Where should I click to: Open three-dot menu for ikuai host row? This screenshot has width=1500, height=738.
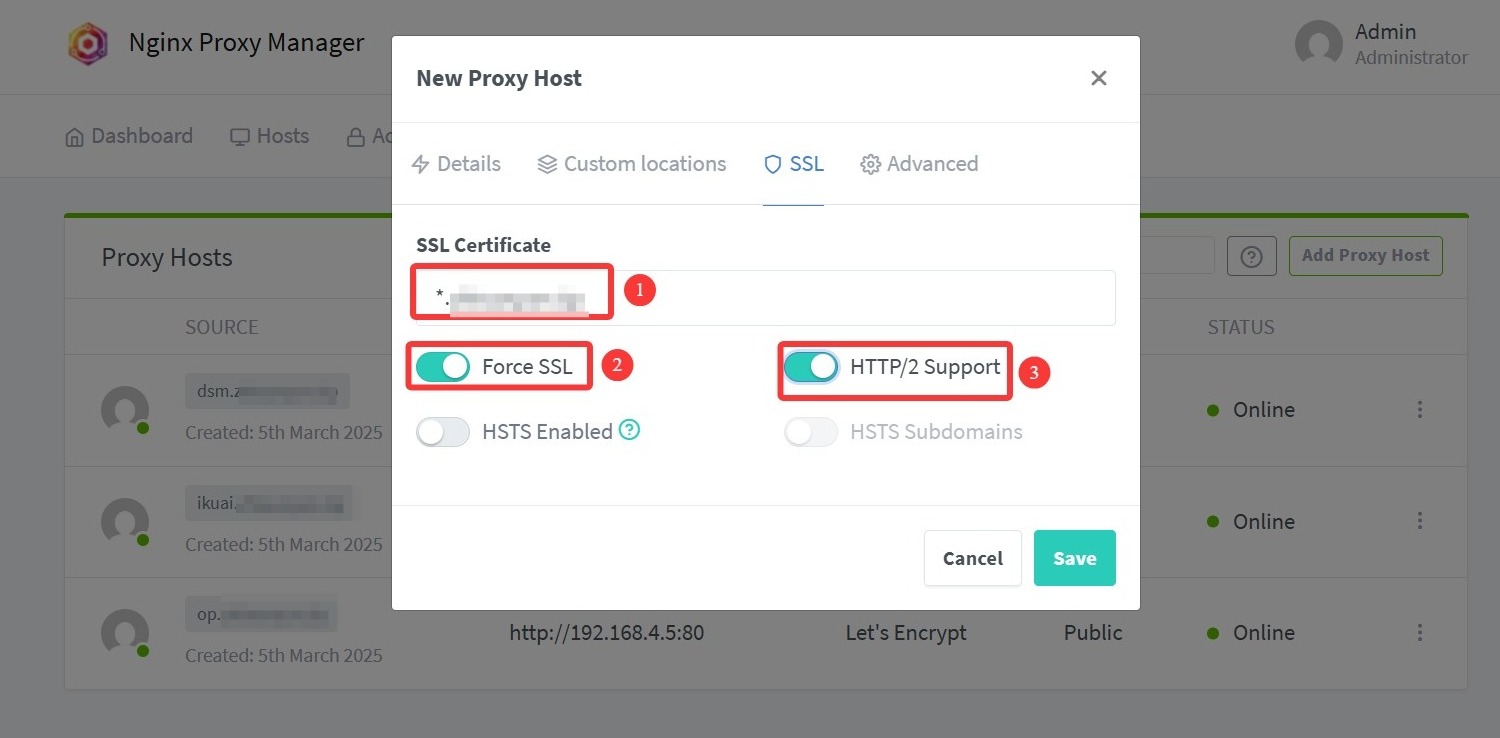pos(1419,521)
